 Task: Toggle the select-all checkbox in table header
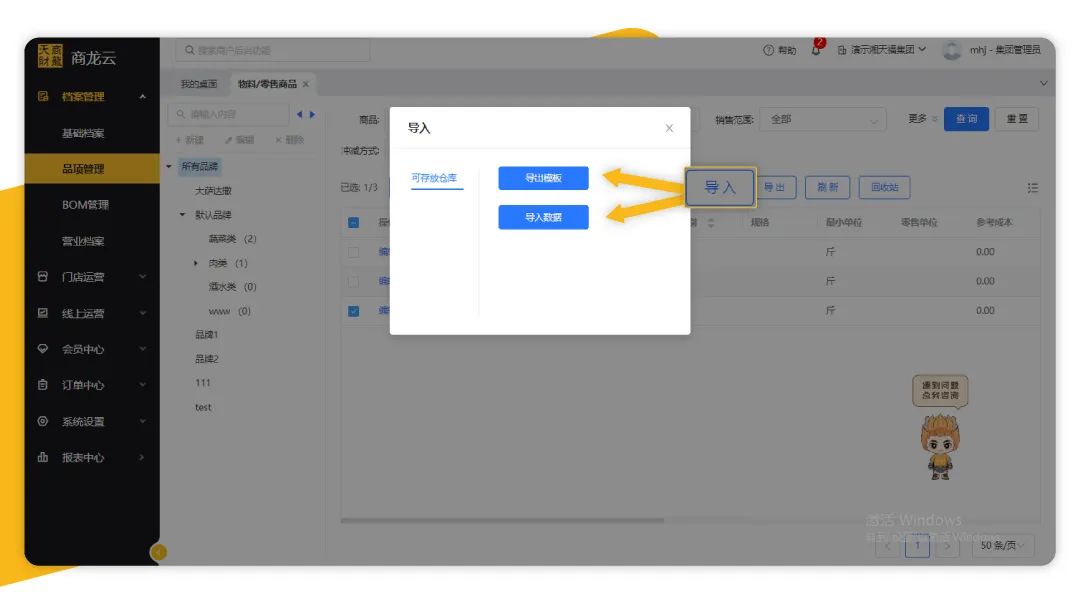coord(353,222)
